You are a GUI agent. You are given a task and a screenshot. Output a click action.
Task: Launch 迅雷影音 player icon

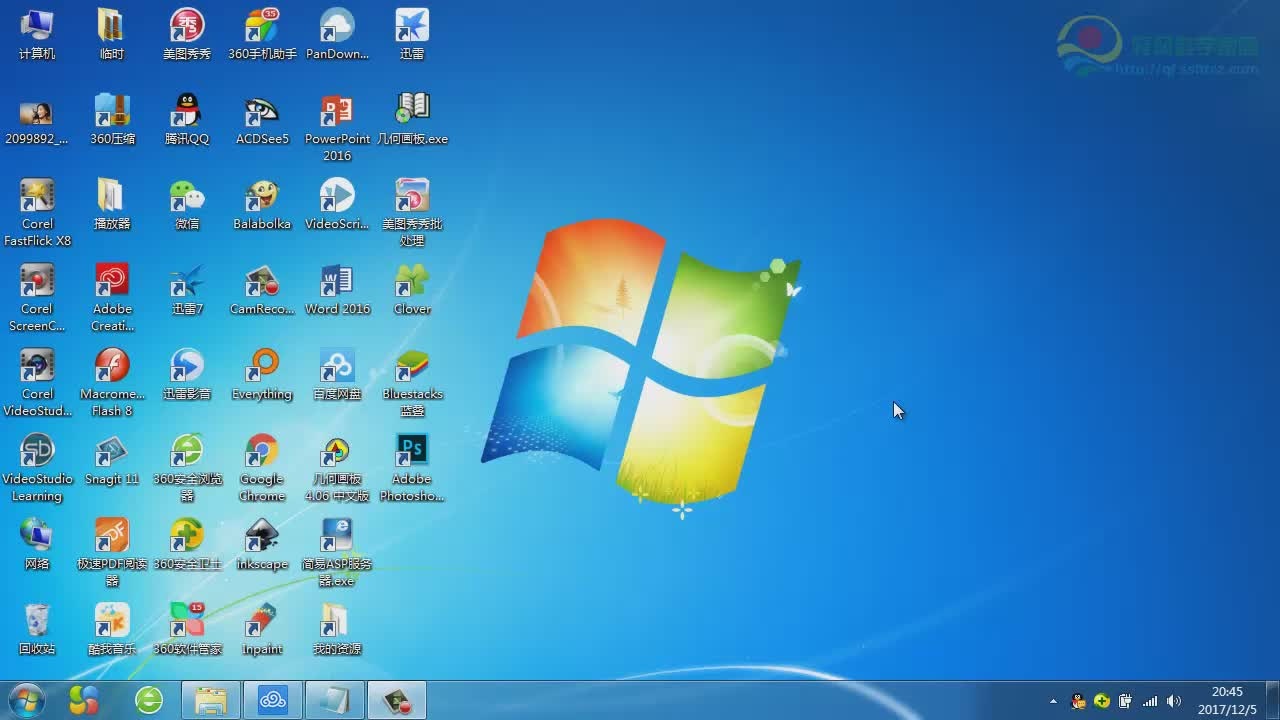[x=187, y=375]
